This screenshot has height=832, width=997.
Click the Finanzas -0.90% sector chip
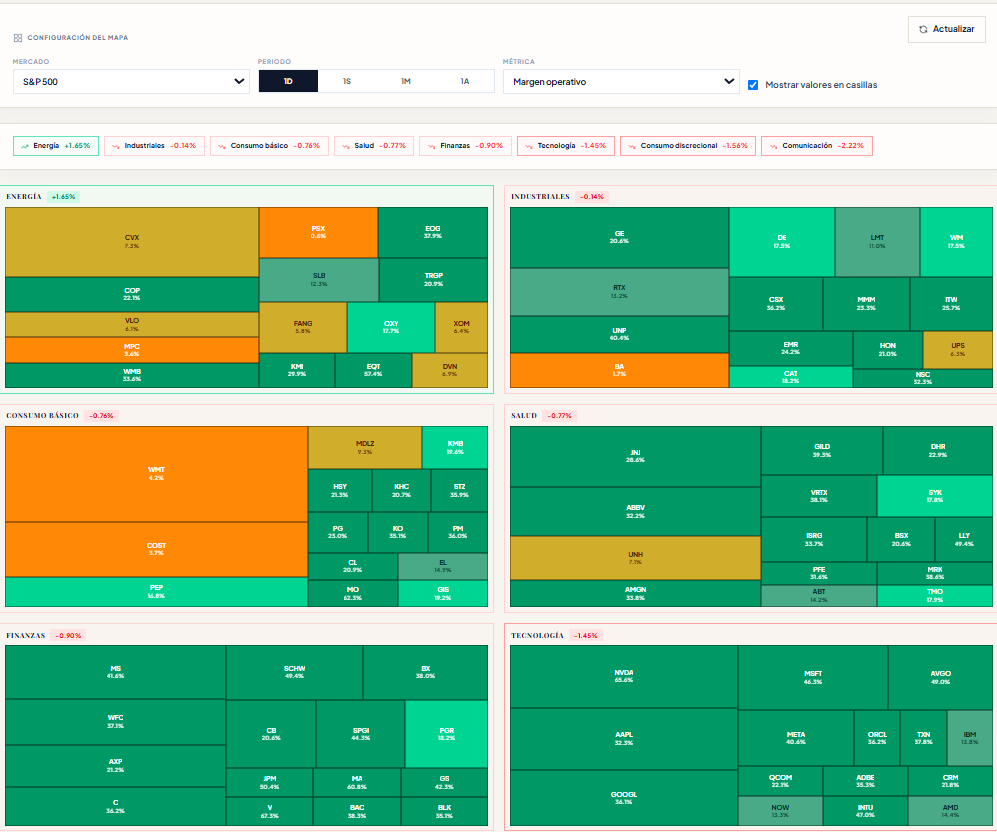pos(465,146)
